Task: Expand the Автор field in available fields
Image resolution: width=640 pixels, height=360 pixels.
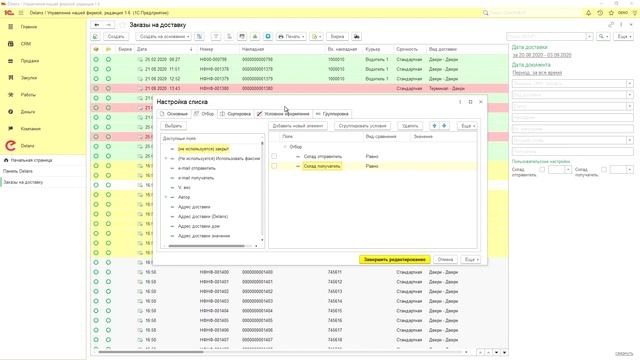Action: coord(166,197)
